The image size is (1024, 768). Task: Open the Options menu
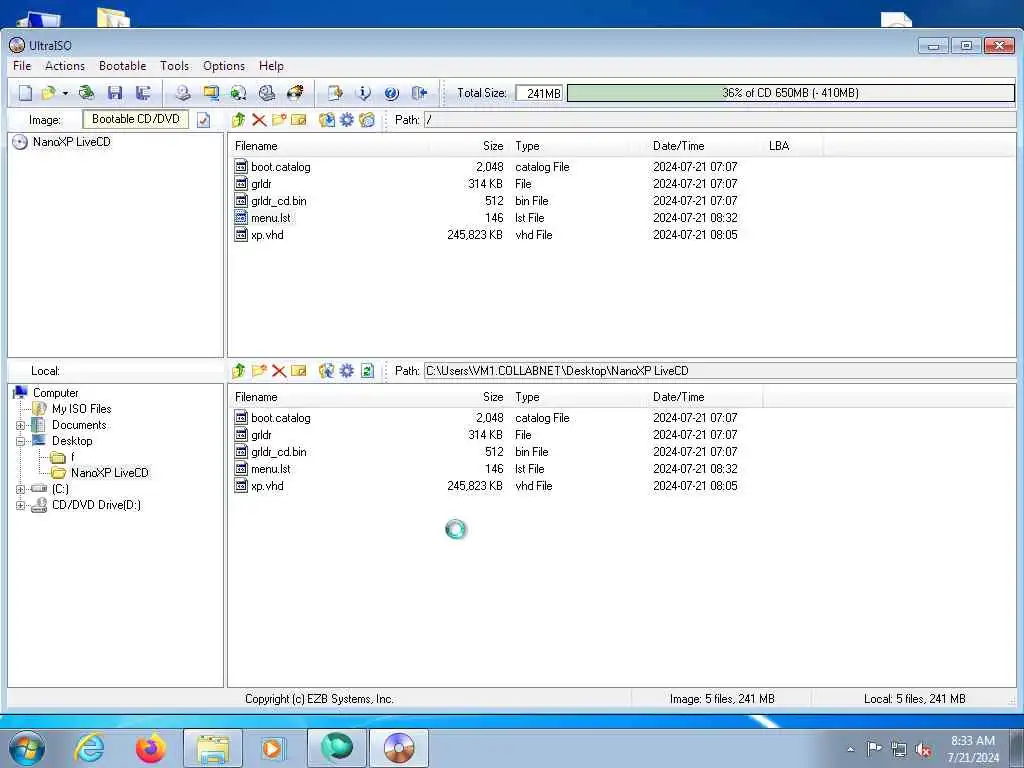point(224,66)
